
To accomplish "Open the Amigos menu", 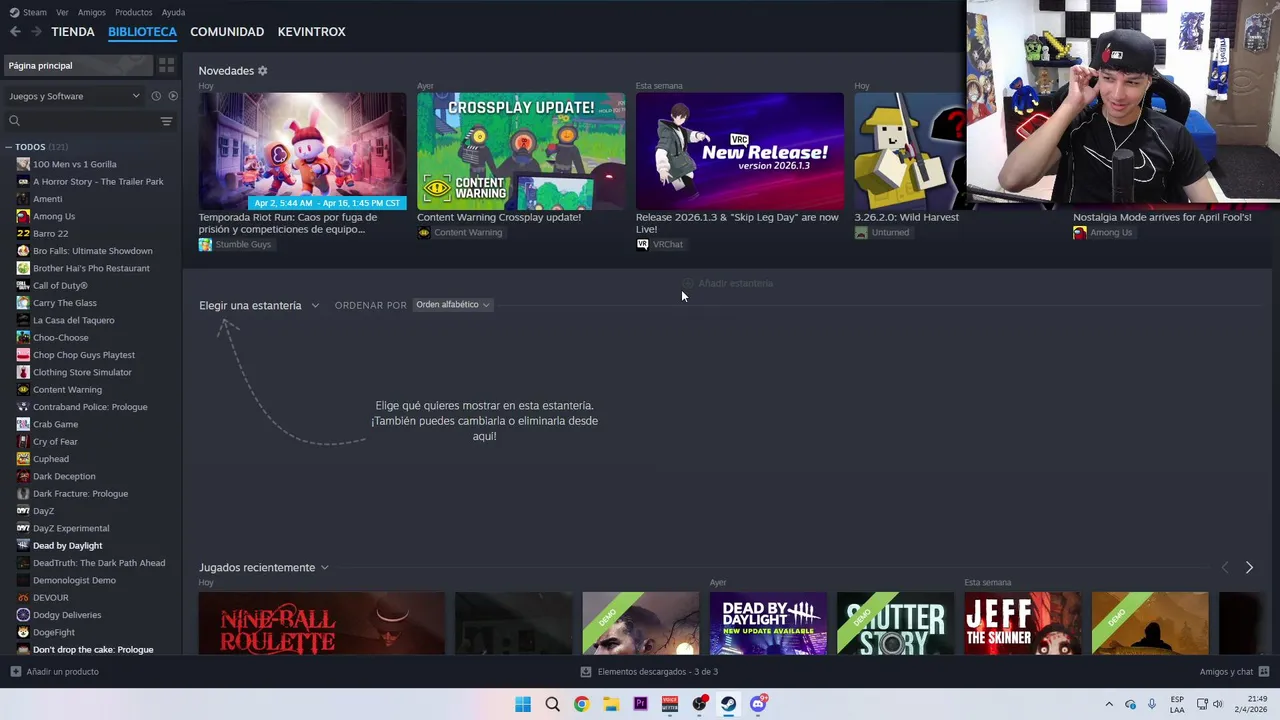I will click(x=92, y=12).
